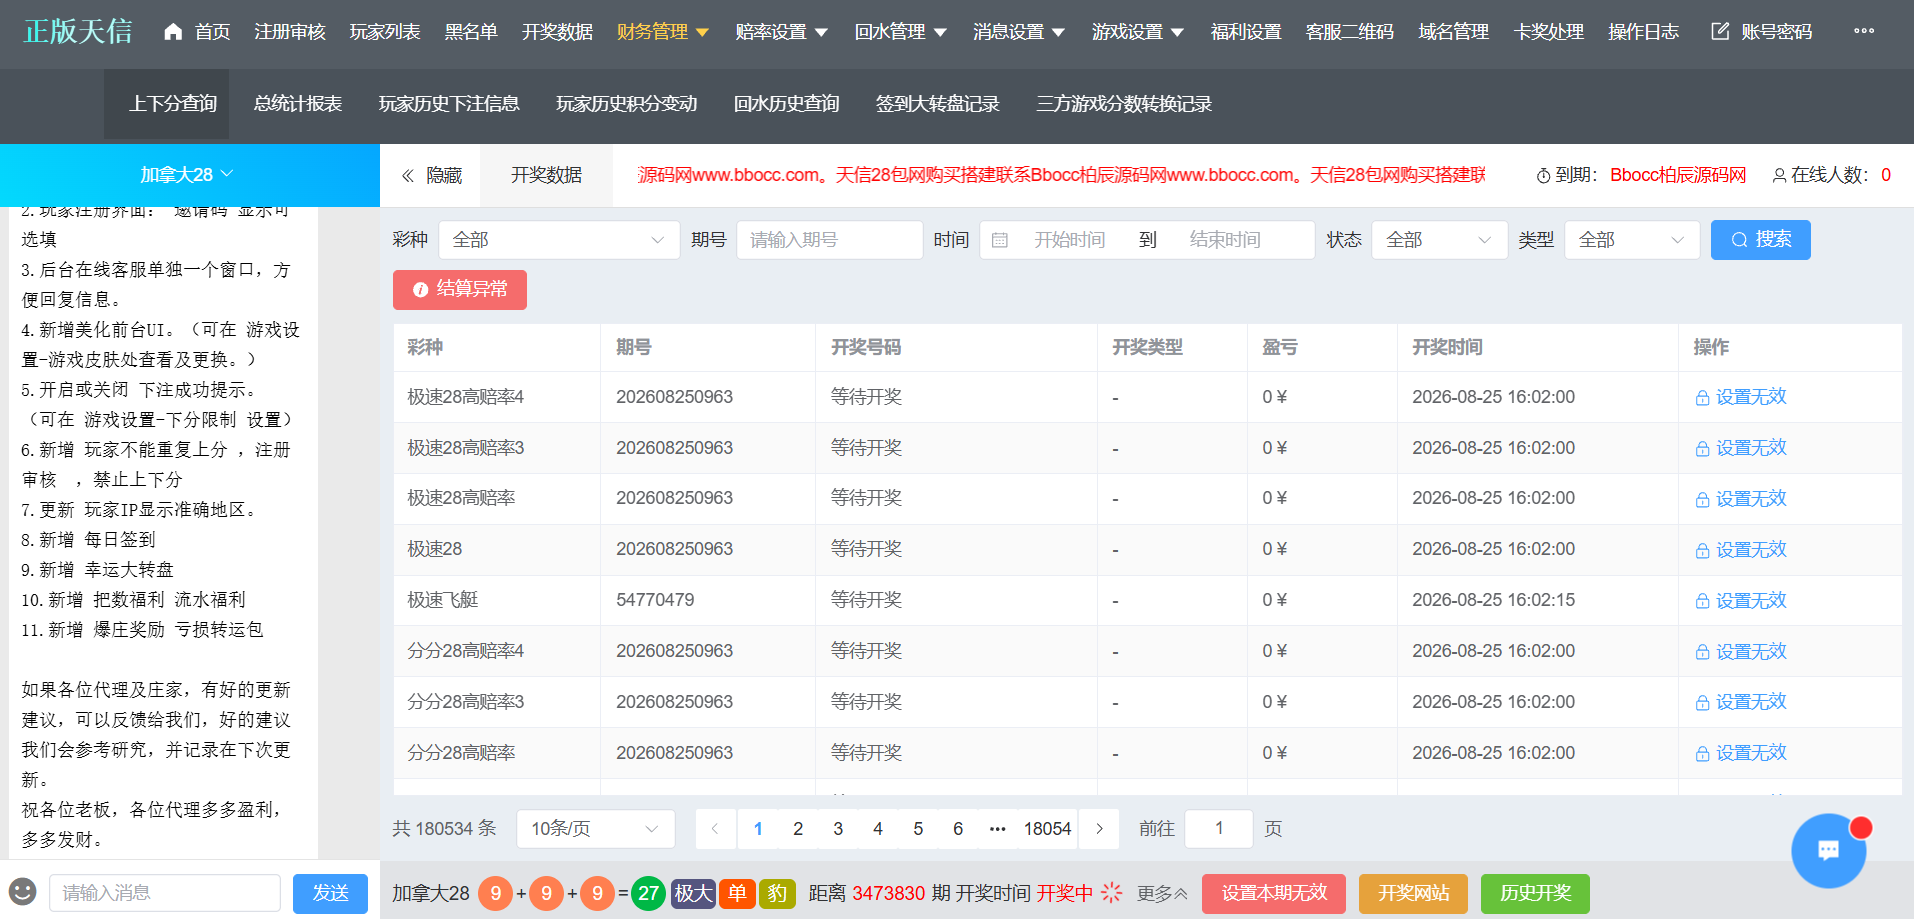Open the 状态 select box
The width and height of the screenshot is (1914, 919).
point(1440,240)
